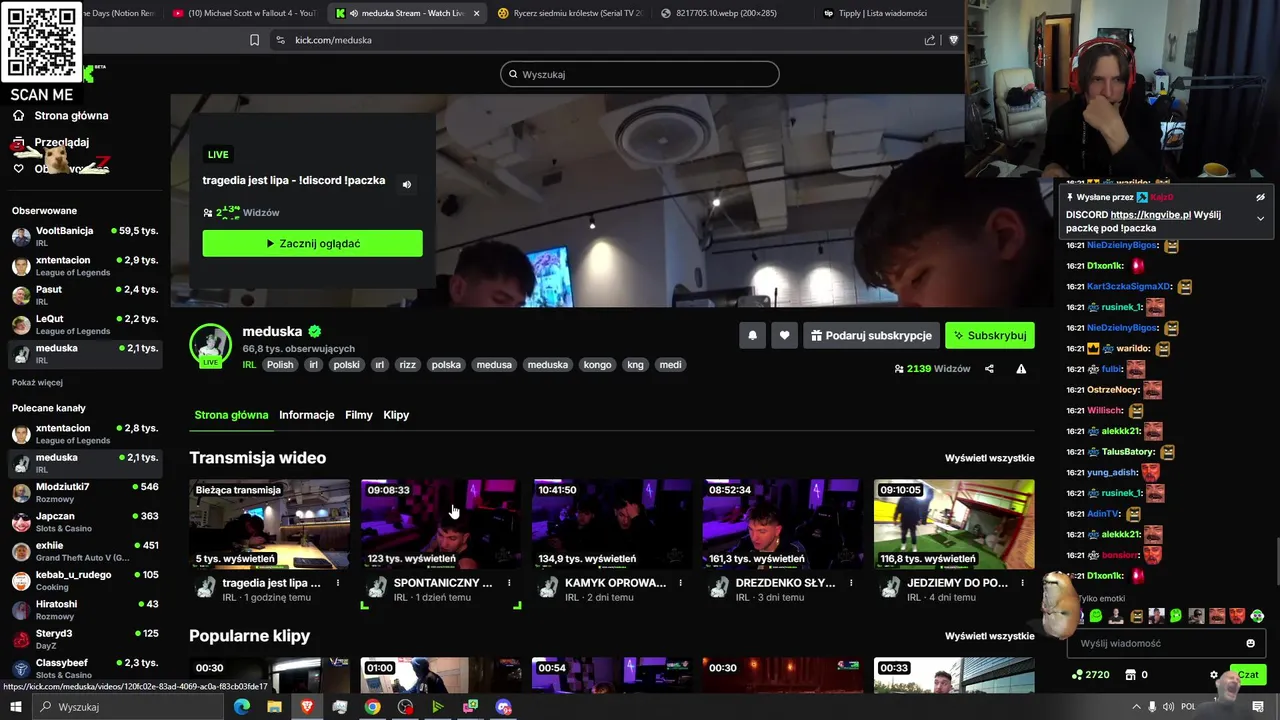Viewport: 1280px width, 720px height.
Task: Click the browser share page icon
Action: 930,40
